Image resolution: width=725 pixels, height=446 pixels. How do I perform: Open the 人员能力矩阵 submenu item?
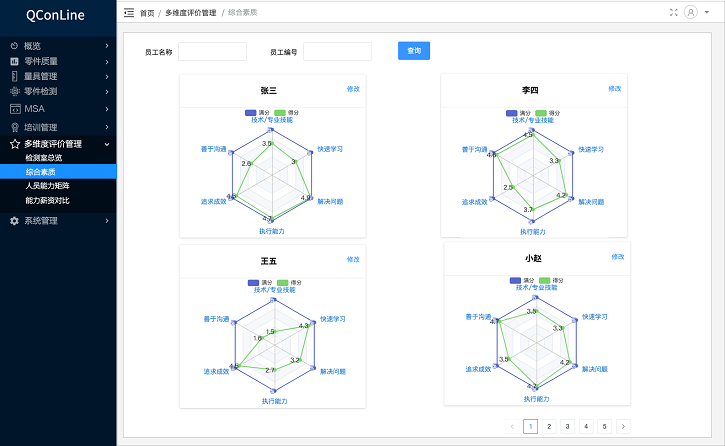[x=47, y=186]
